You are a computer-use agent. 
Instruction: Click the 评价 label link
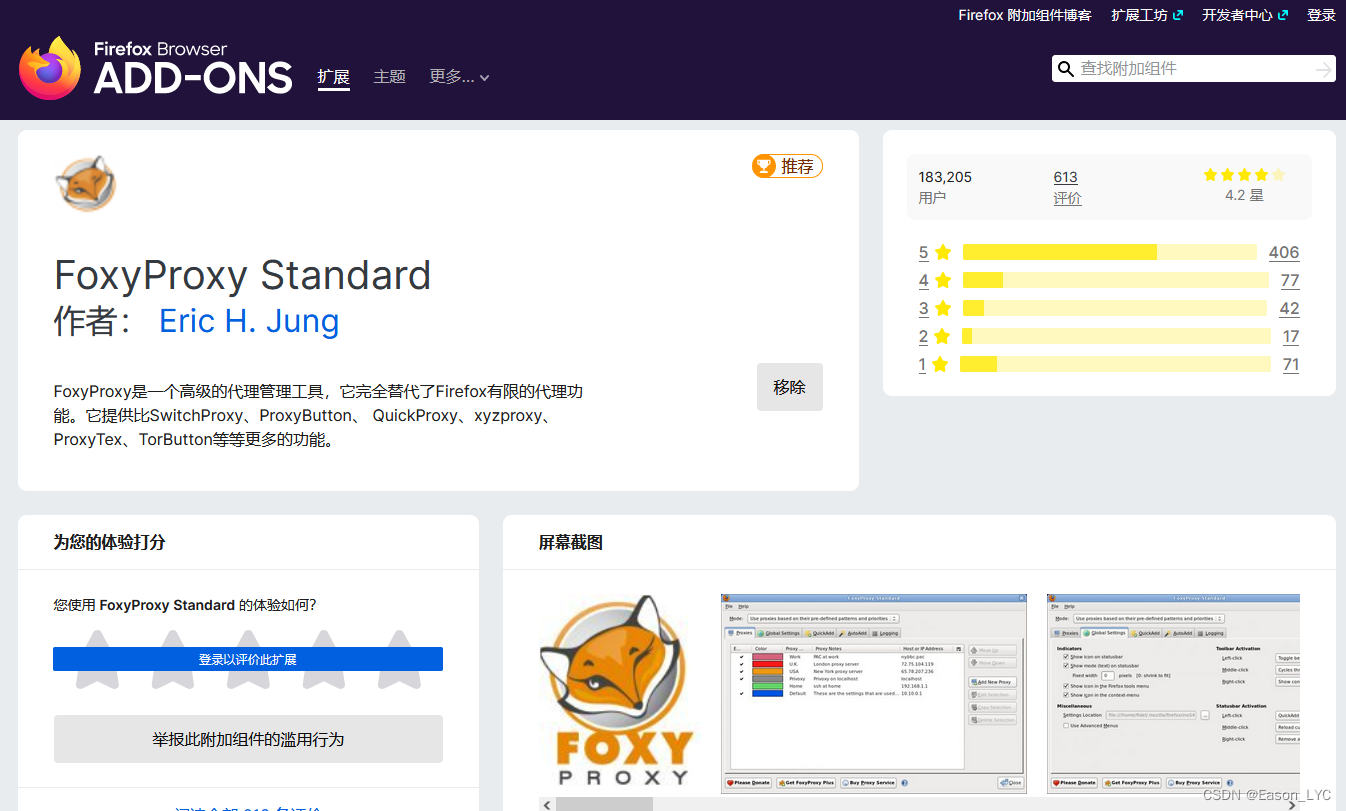coord(1067,198)
